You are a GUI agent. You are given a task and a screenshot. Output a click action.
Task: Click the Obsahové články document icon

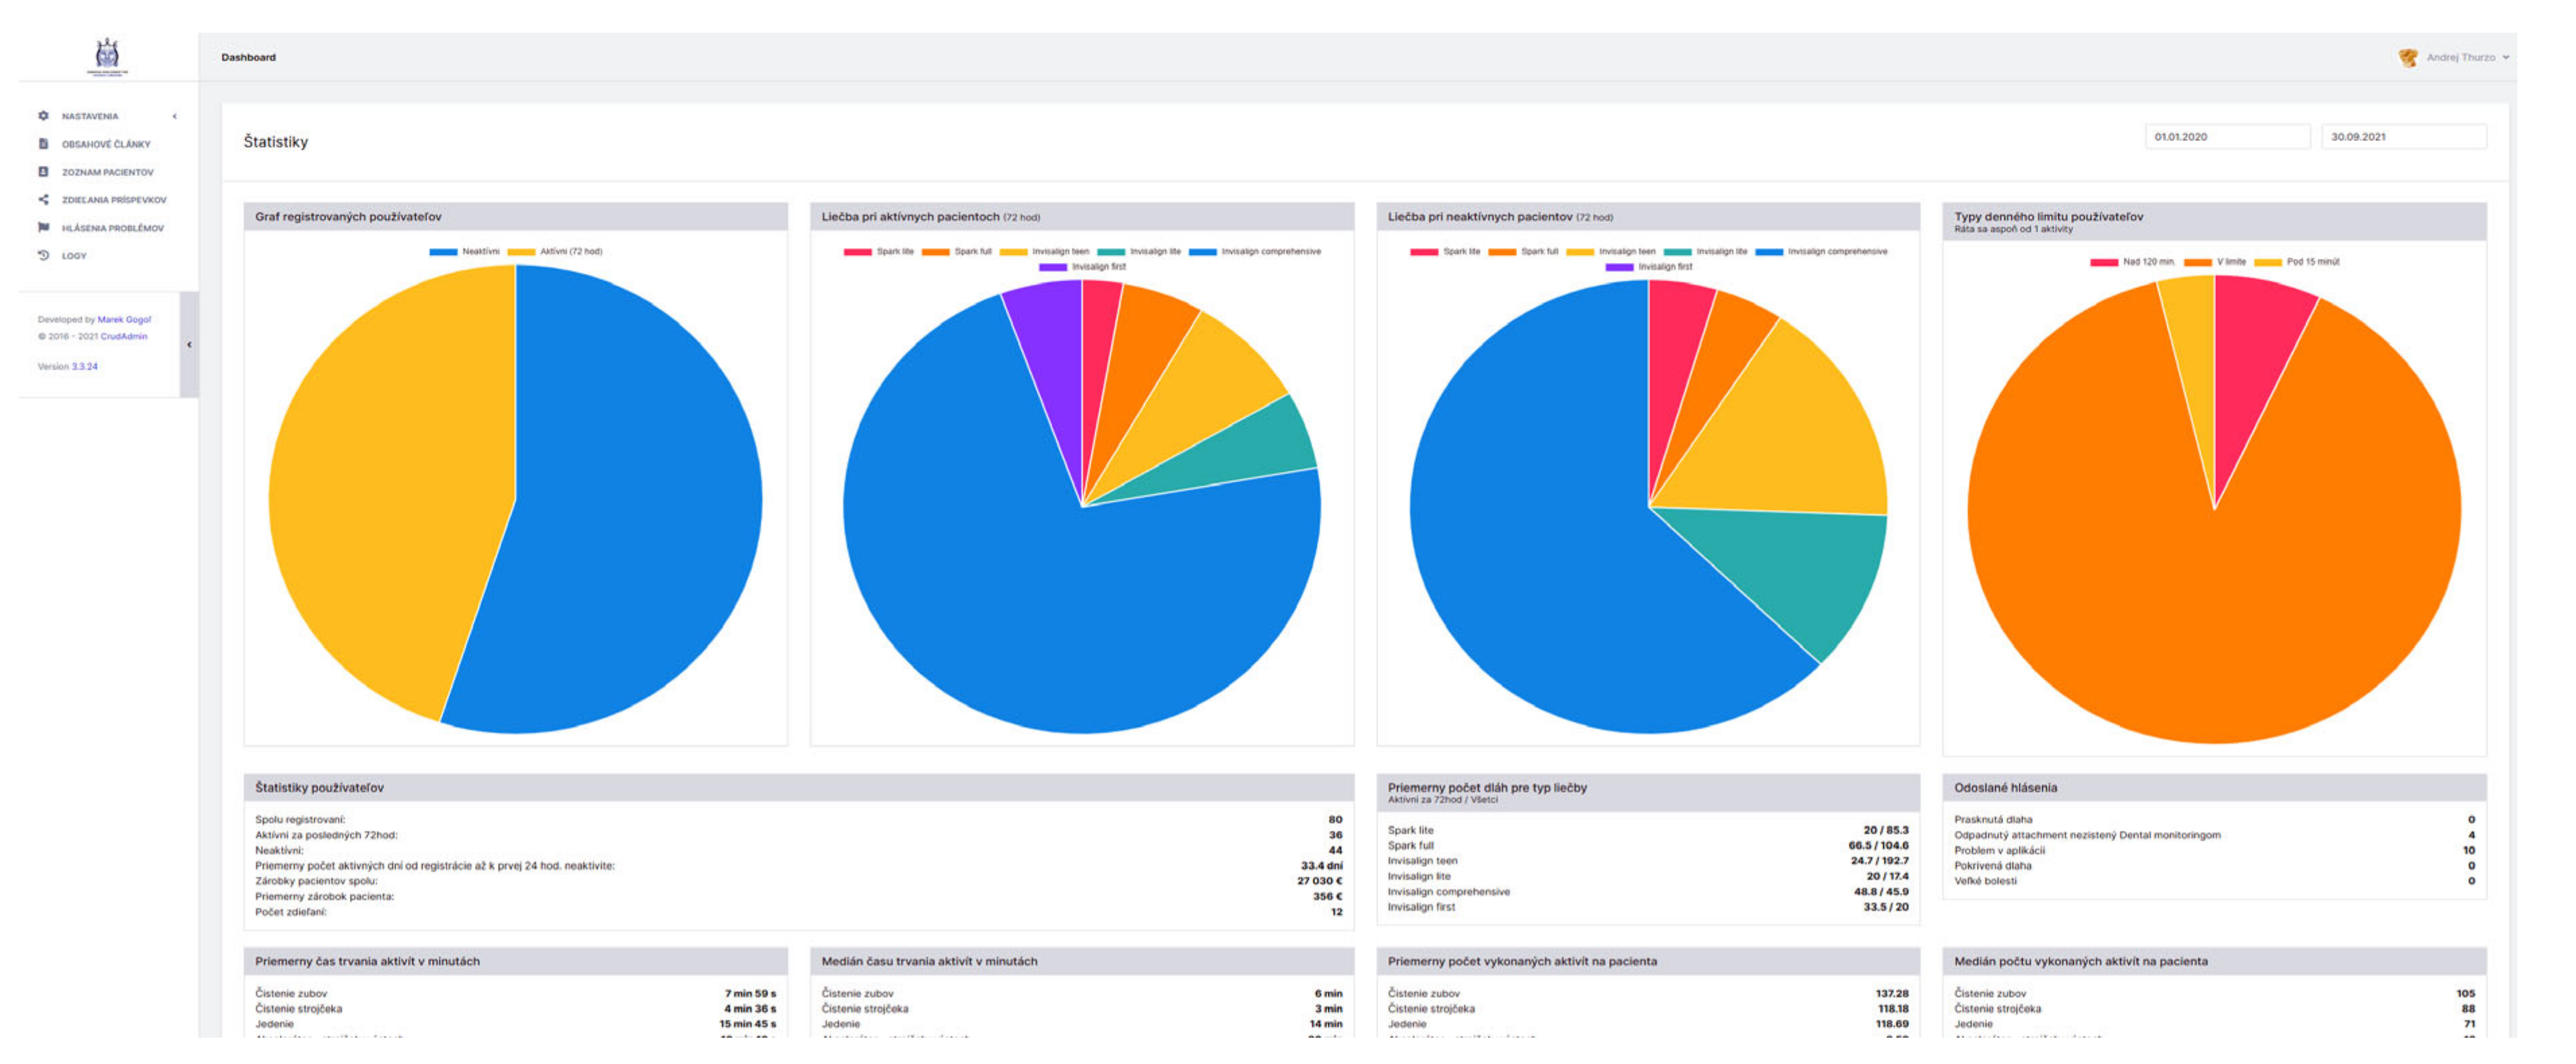[43, 144]
